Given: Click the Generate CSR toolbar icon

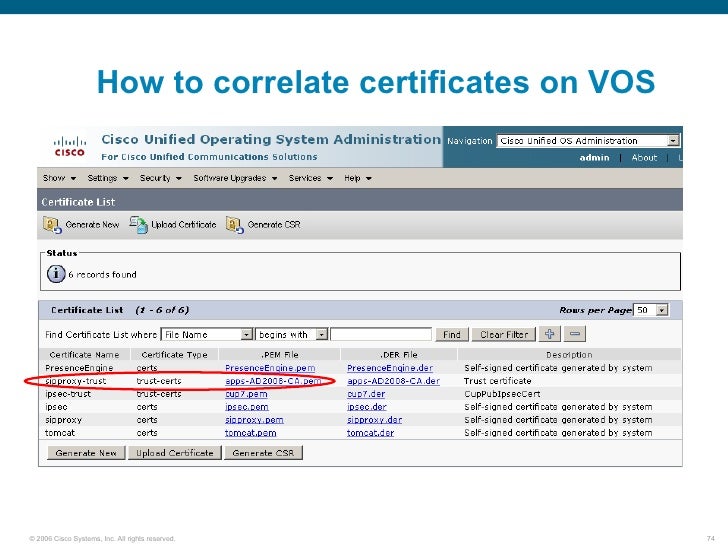Looking at the screenshot, I should [234, 225].
